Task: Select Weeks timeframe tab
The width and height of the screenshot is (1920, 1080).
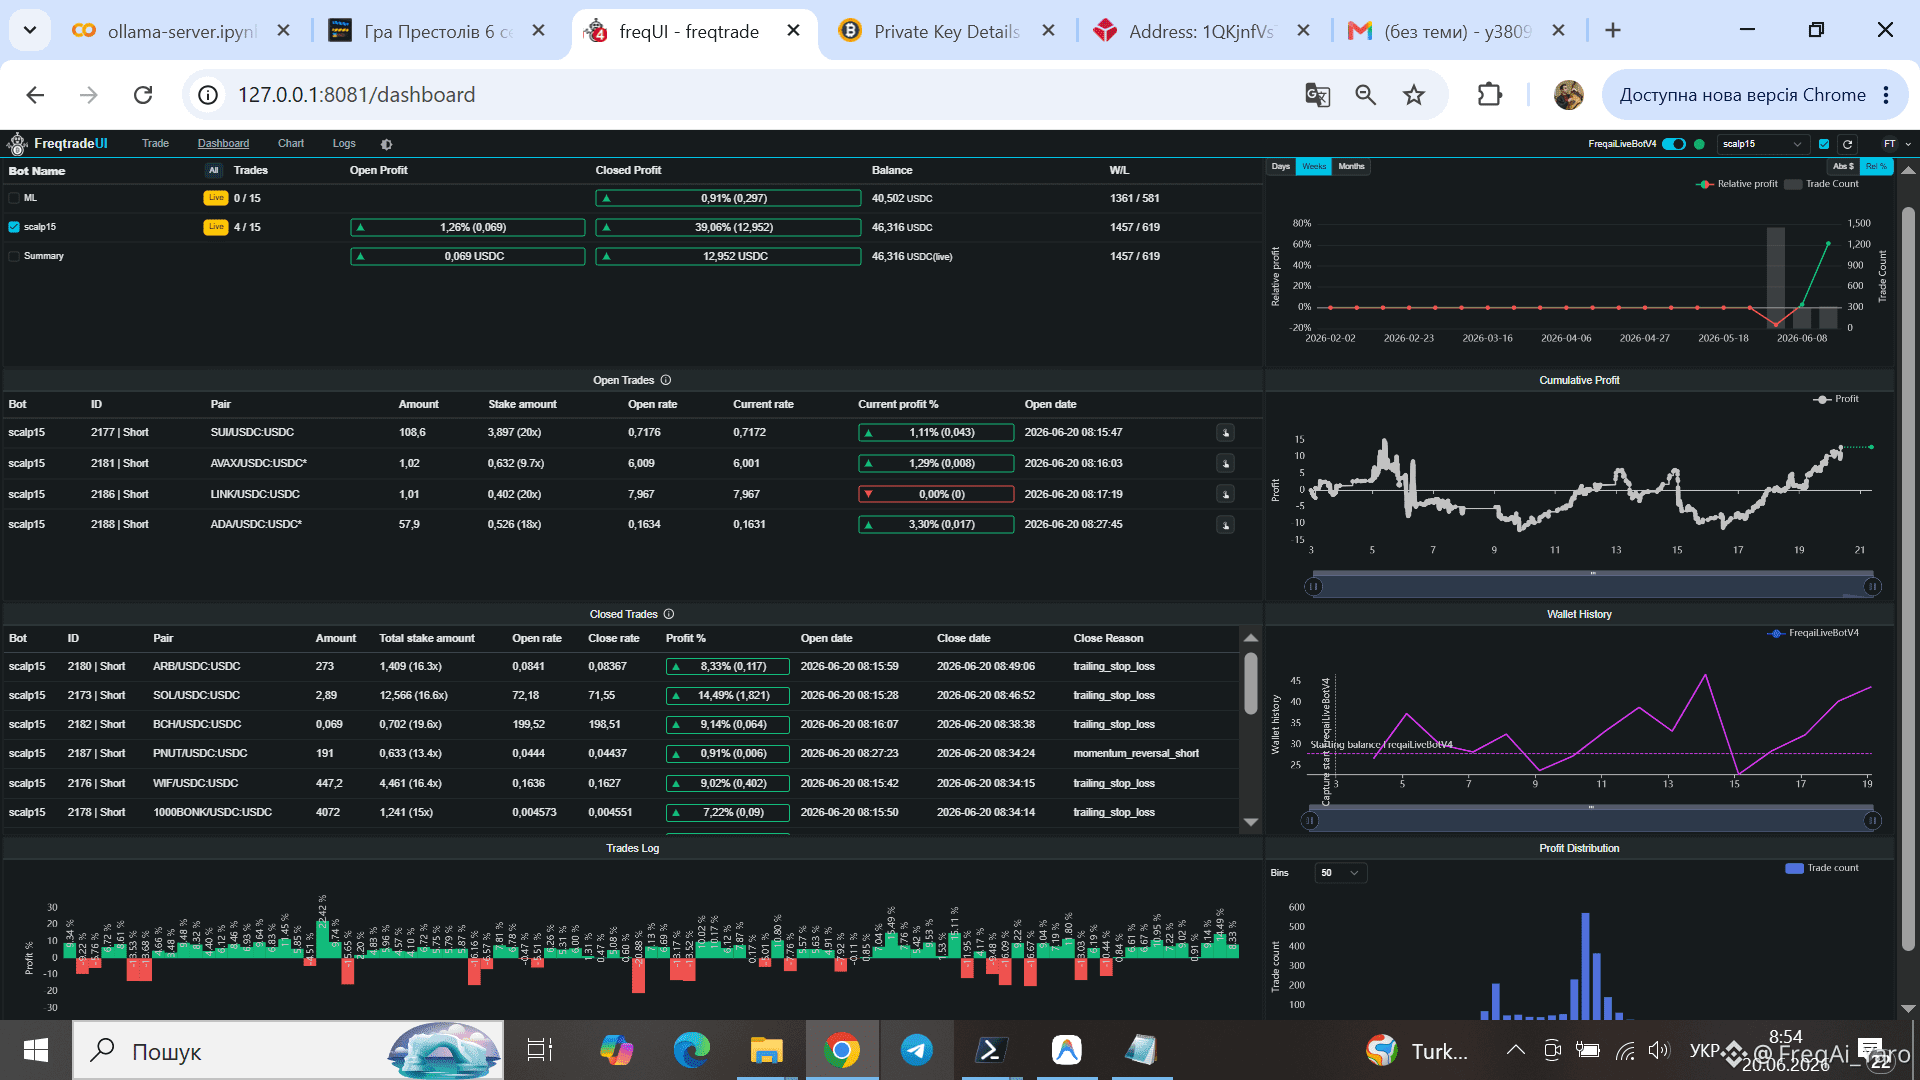Action: pos(1314,167)
